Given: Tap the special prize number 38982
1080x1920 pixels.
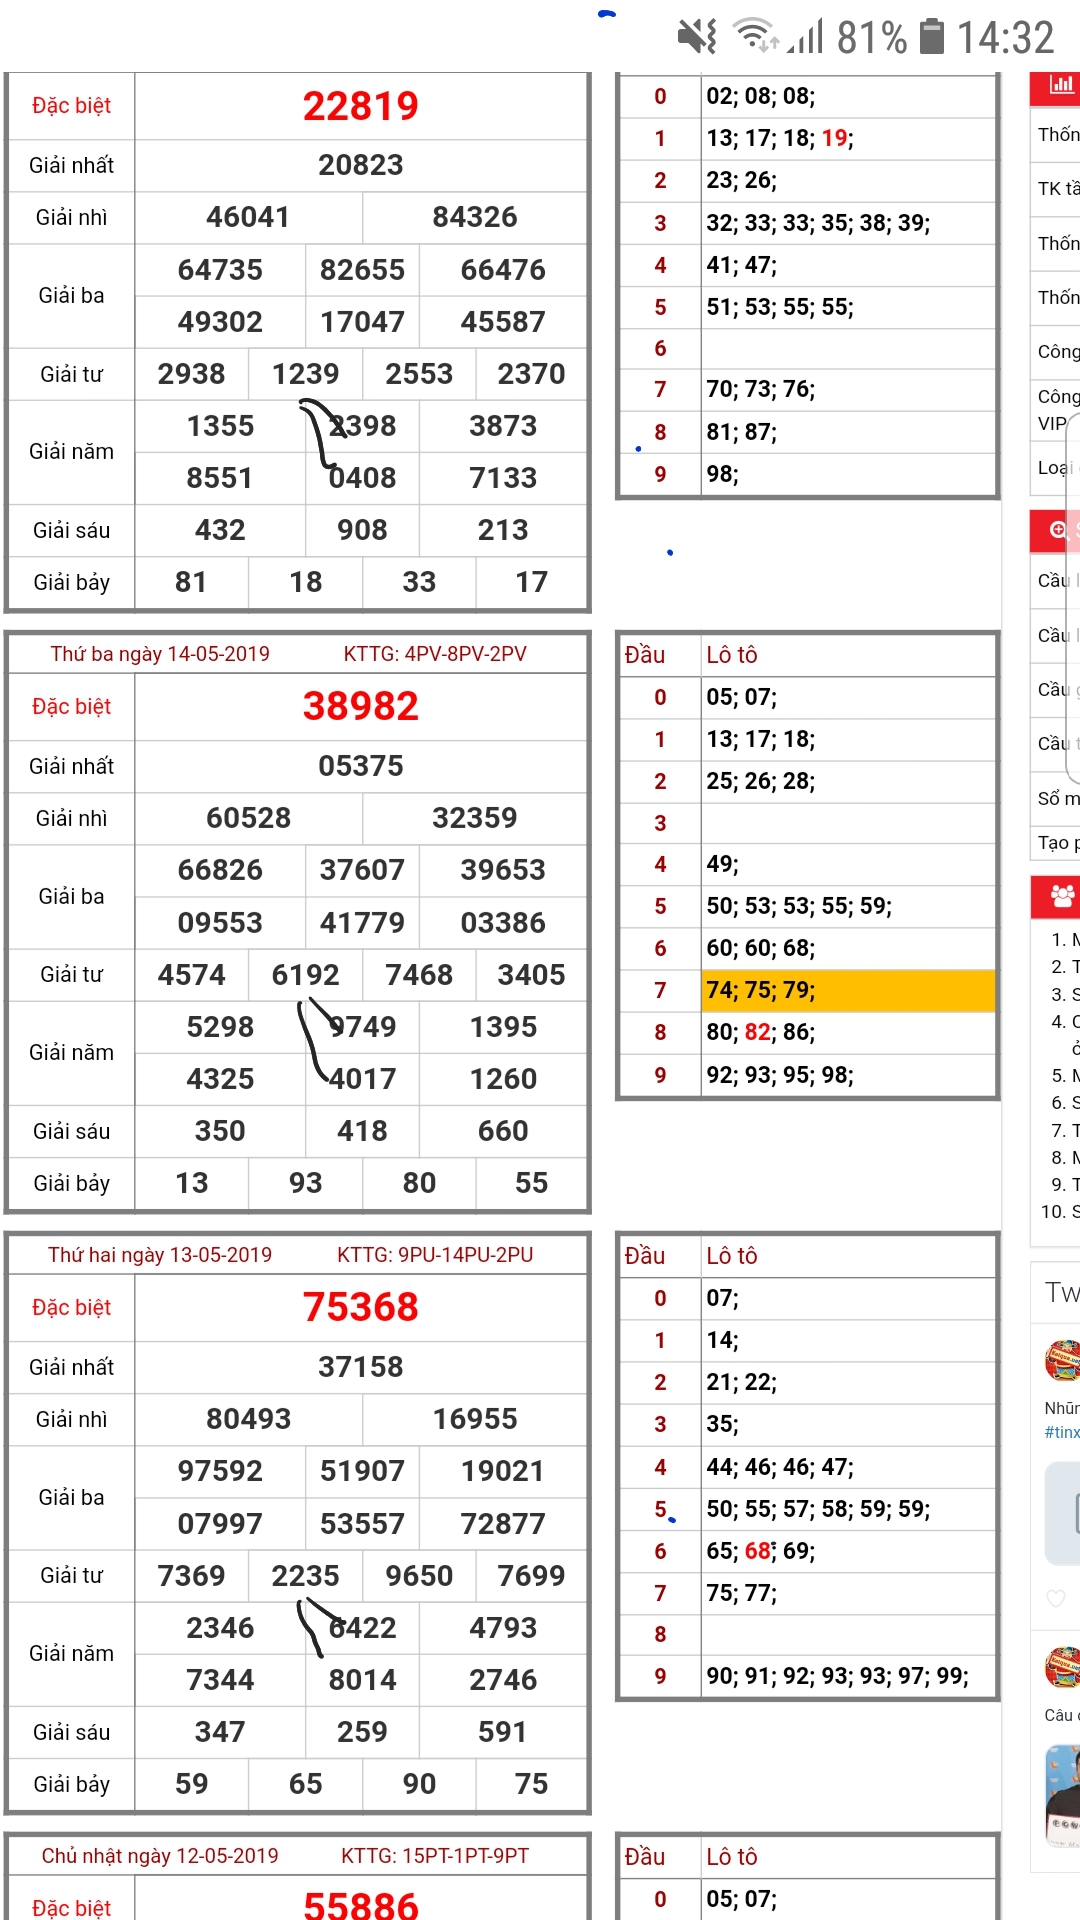Looking at the screenshot, I should [361, 706].
